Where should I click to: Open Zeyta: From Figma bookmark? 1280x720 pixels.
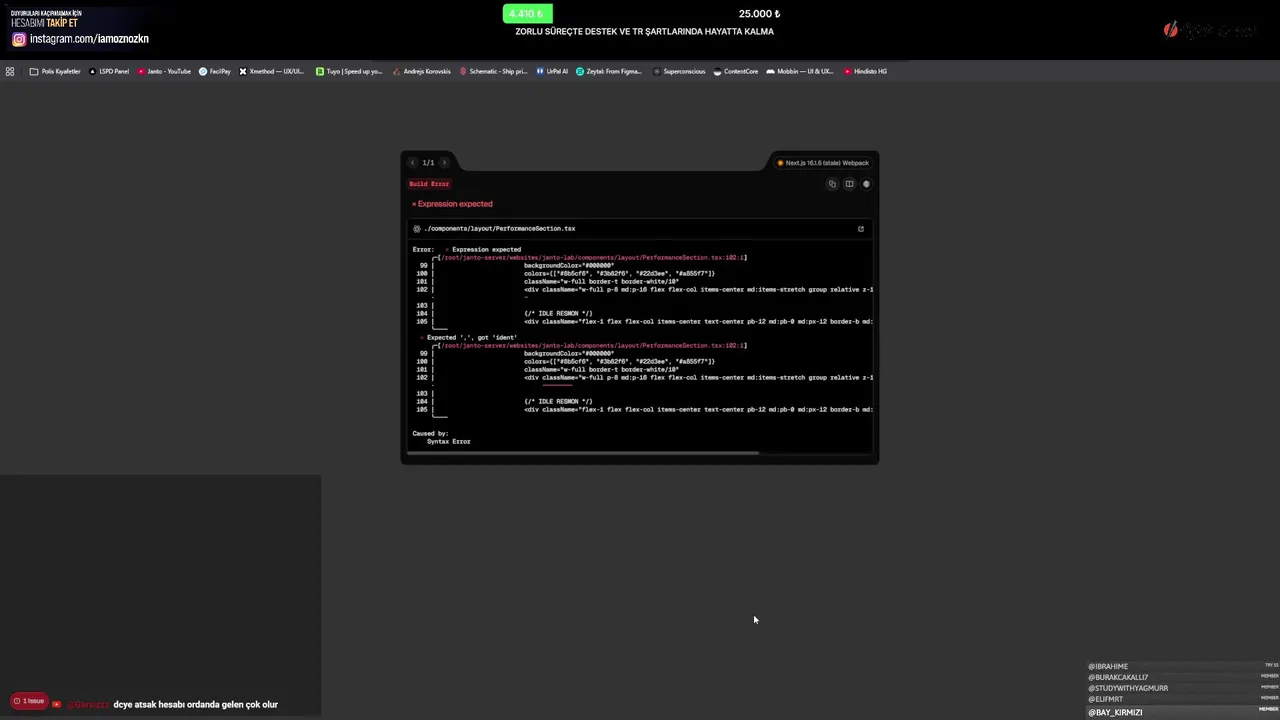[609, 72]
